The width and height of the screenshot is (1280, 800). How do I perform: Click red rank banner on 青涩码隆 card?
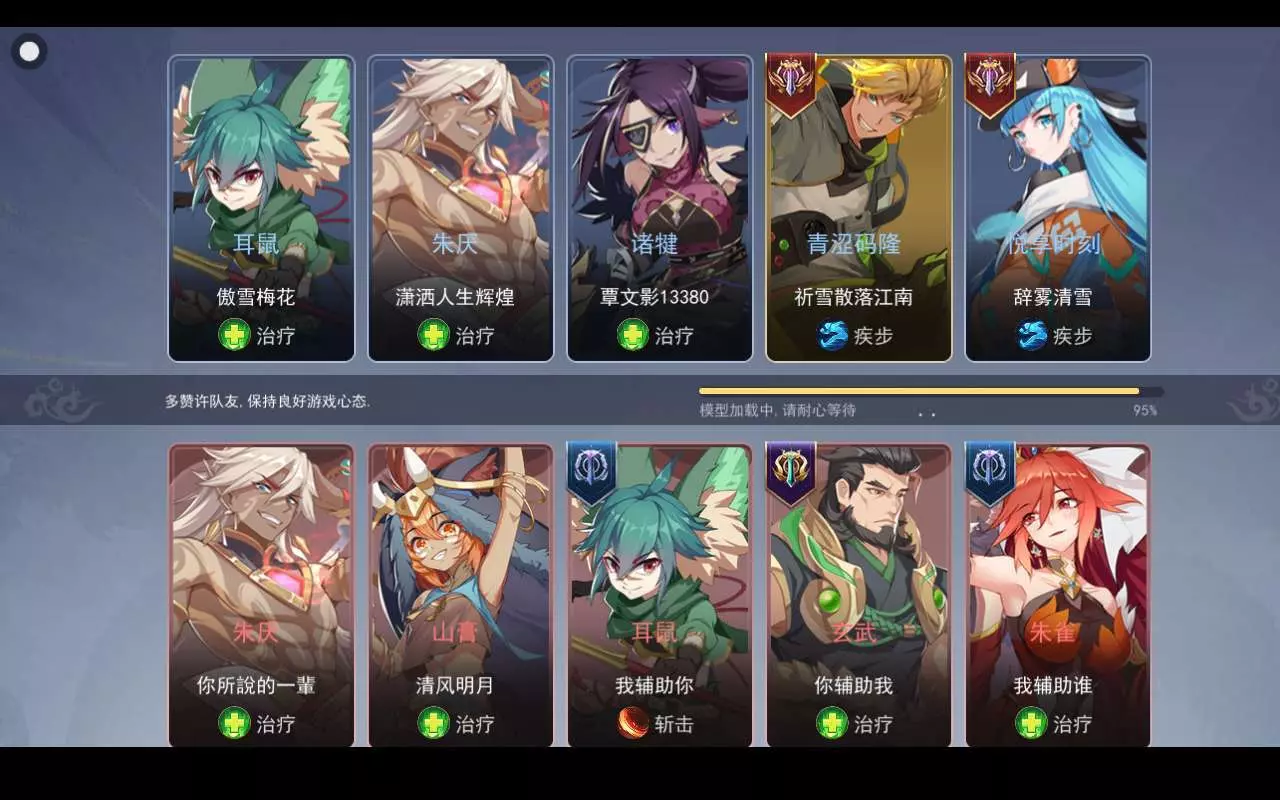coord(790,84)
